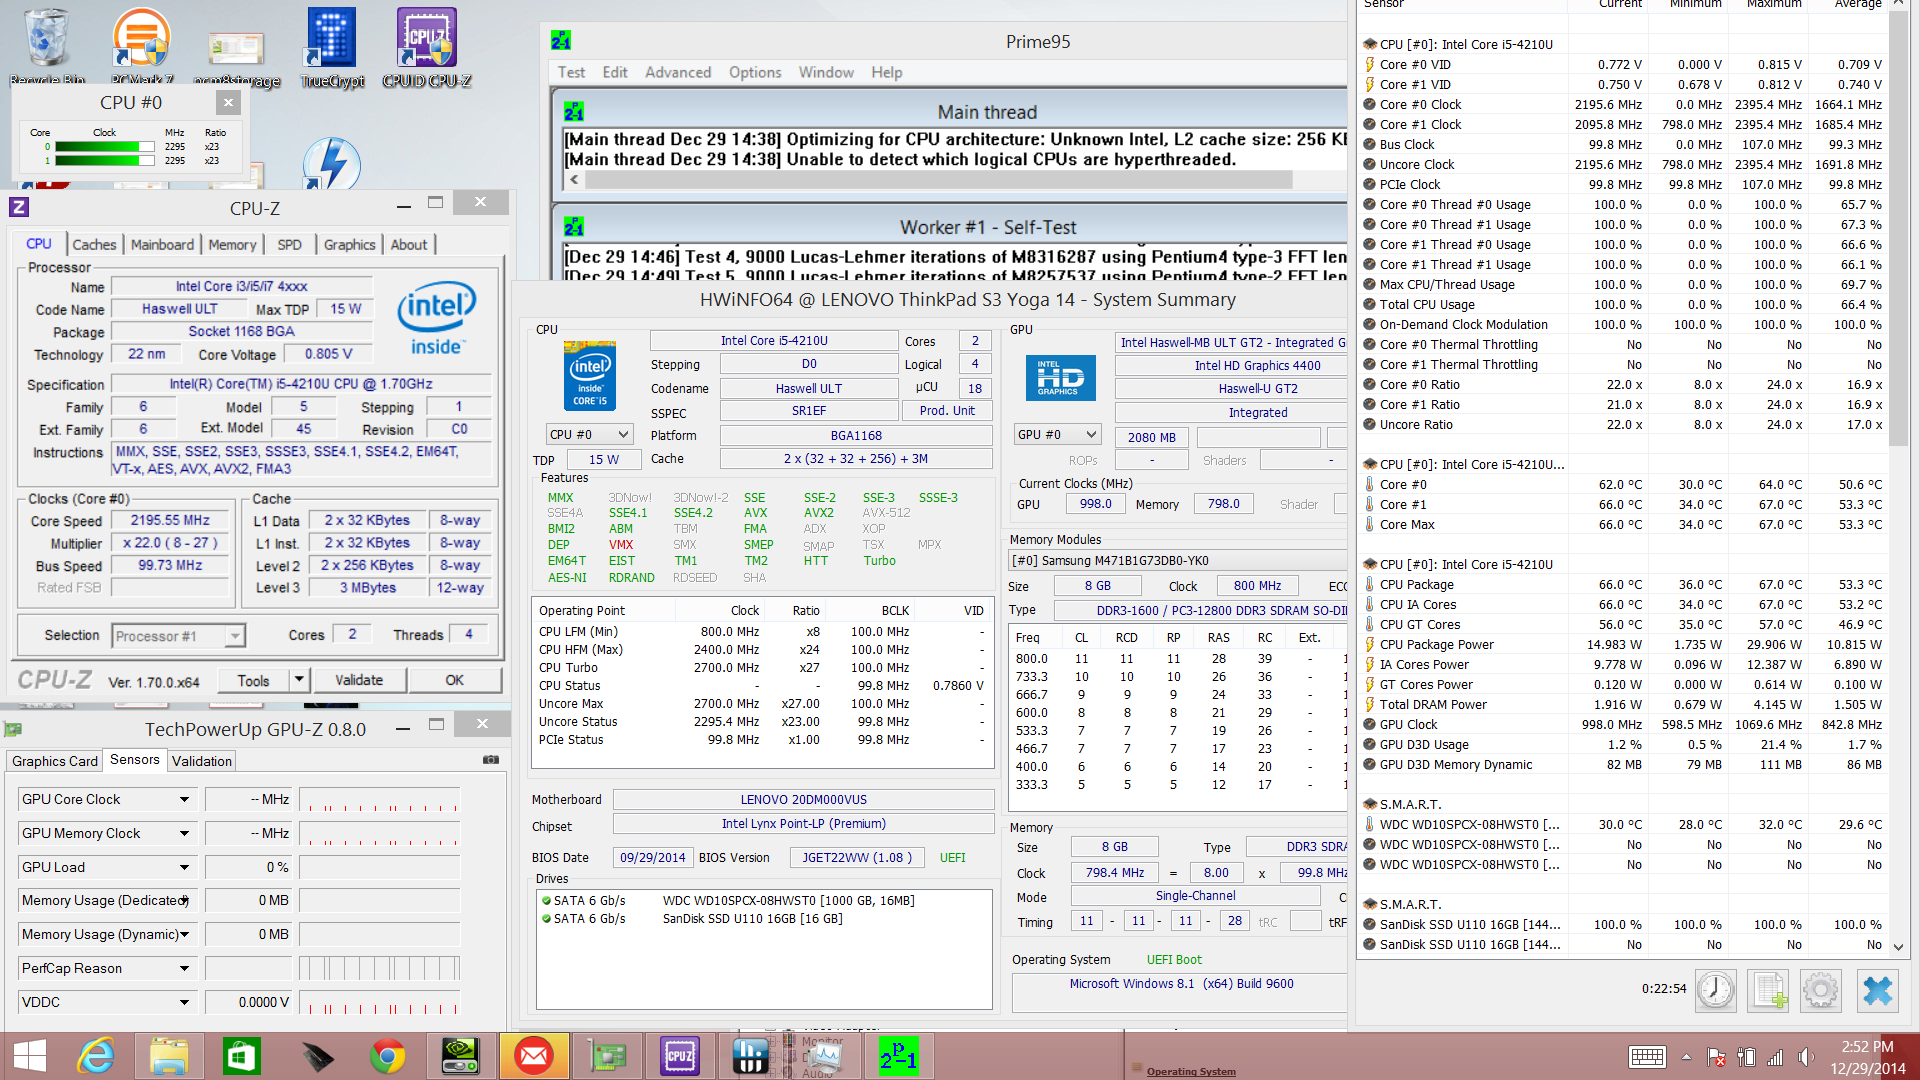Open the GPU #0 dropdown in HWiNFO
This screenshot has height=1080, width=1920.
click(1057, 434)
